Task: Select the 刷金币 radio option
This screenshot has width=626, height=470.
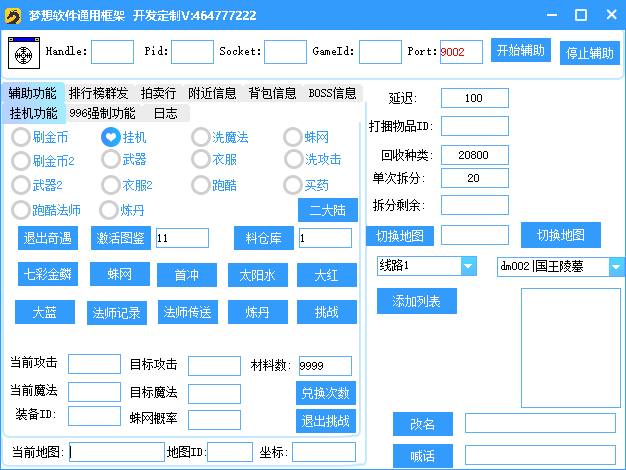Action: pyautogui.click(x=21, y=137)
